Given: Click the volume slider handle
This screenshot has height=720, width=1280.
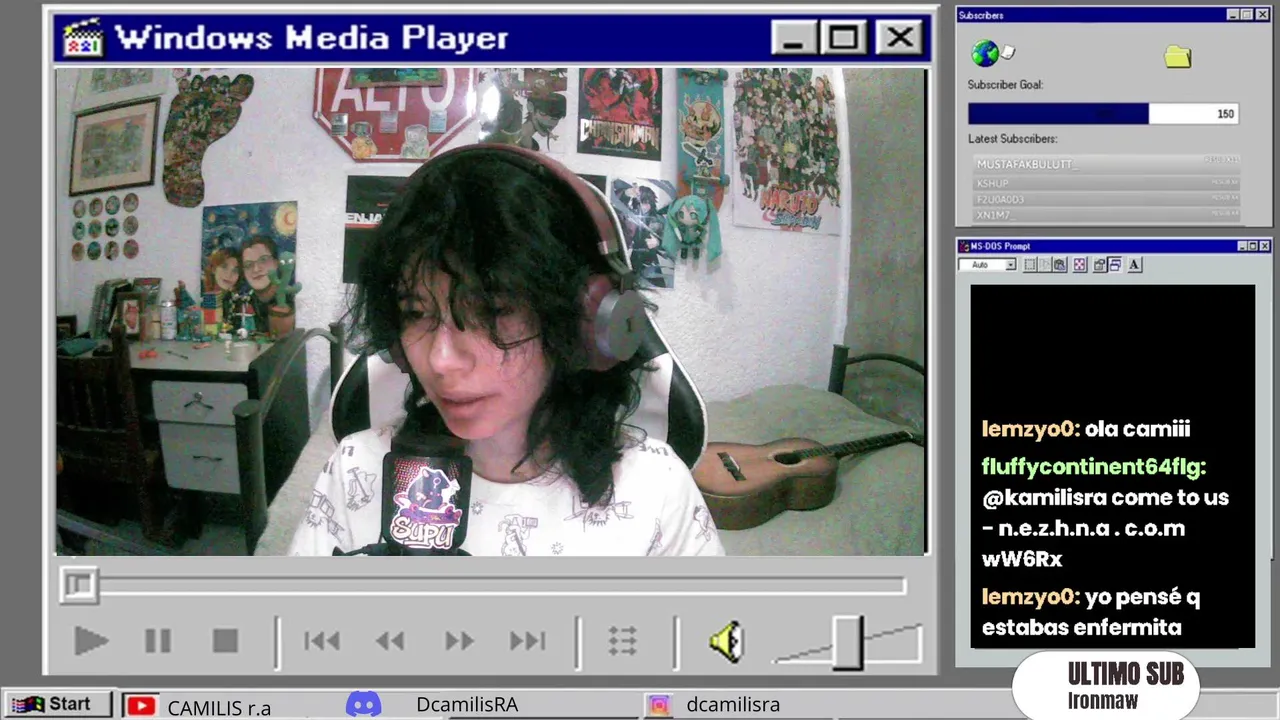Looking at the screenshot, I should coord(848,643).
